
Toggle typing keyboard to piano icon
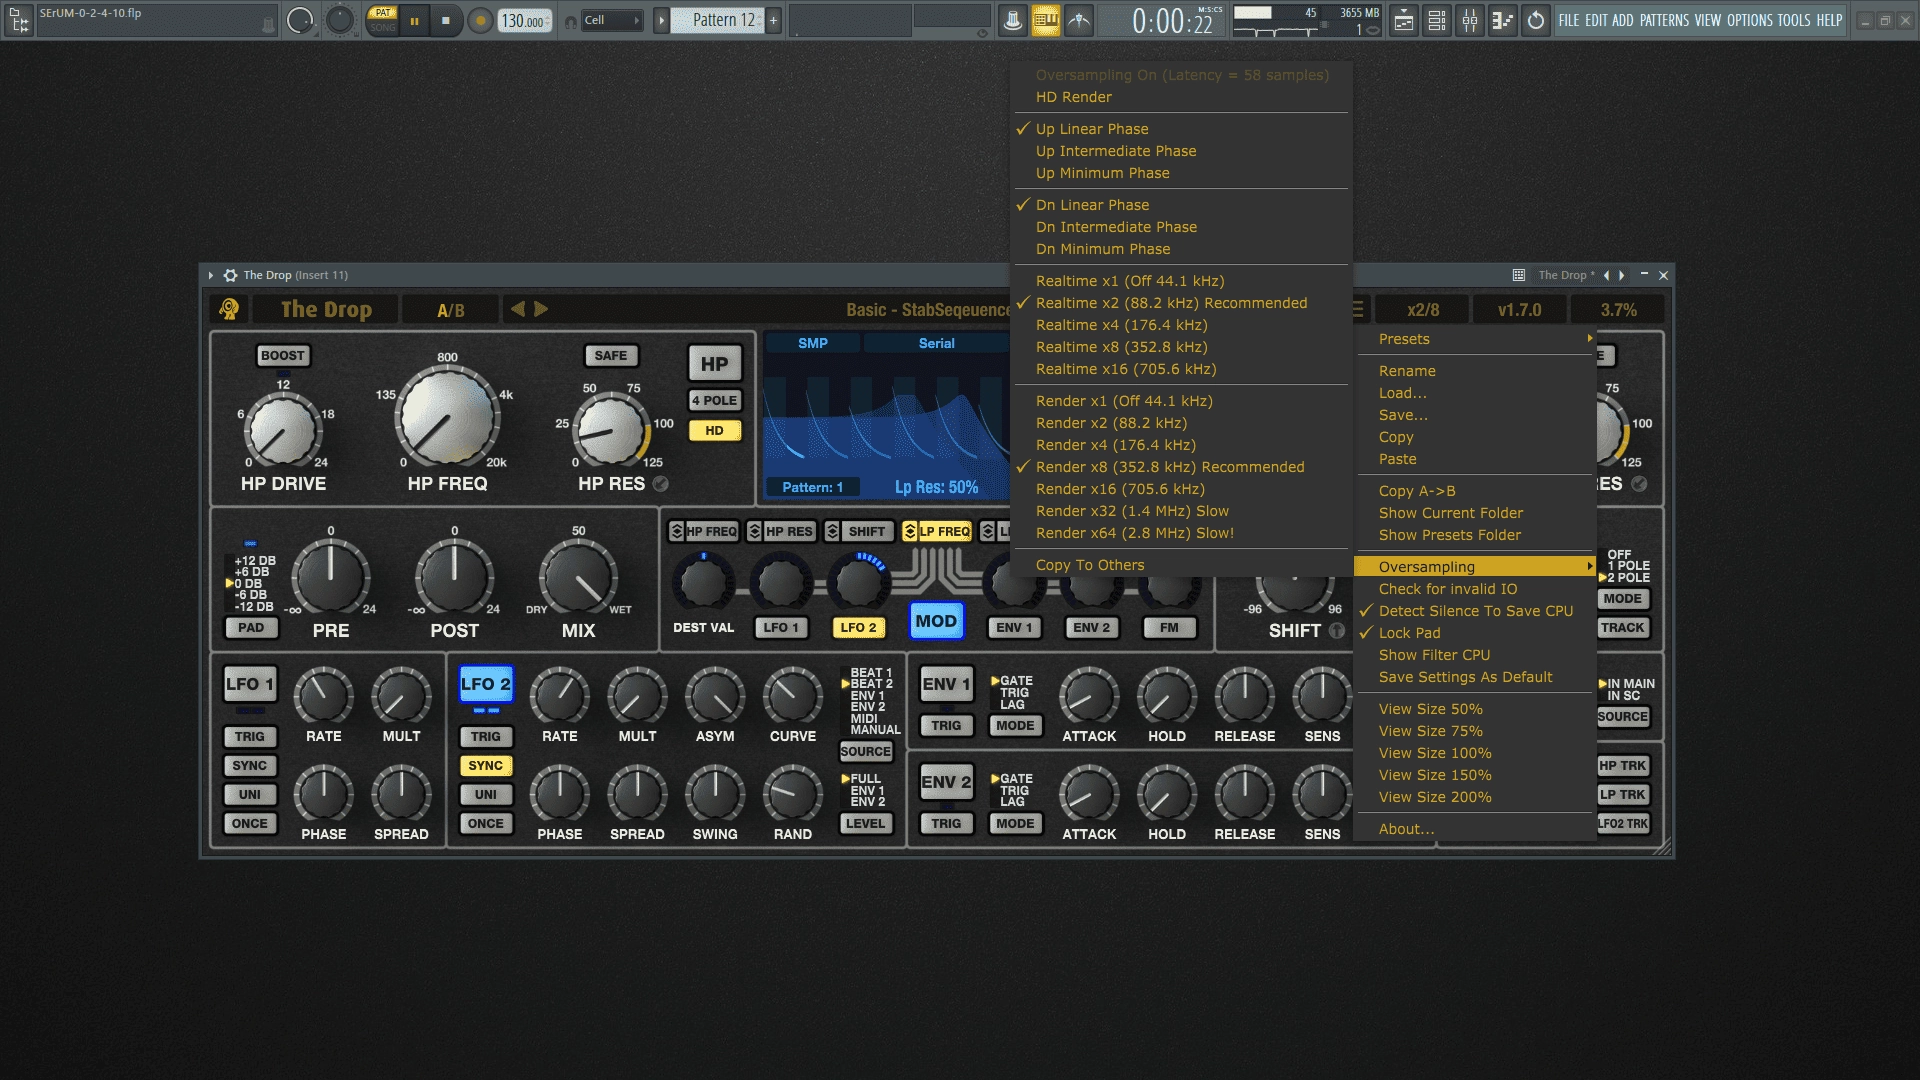coord(1046,20)
